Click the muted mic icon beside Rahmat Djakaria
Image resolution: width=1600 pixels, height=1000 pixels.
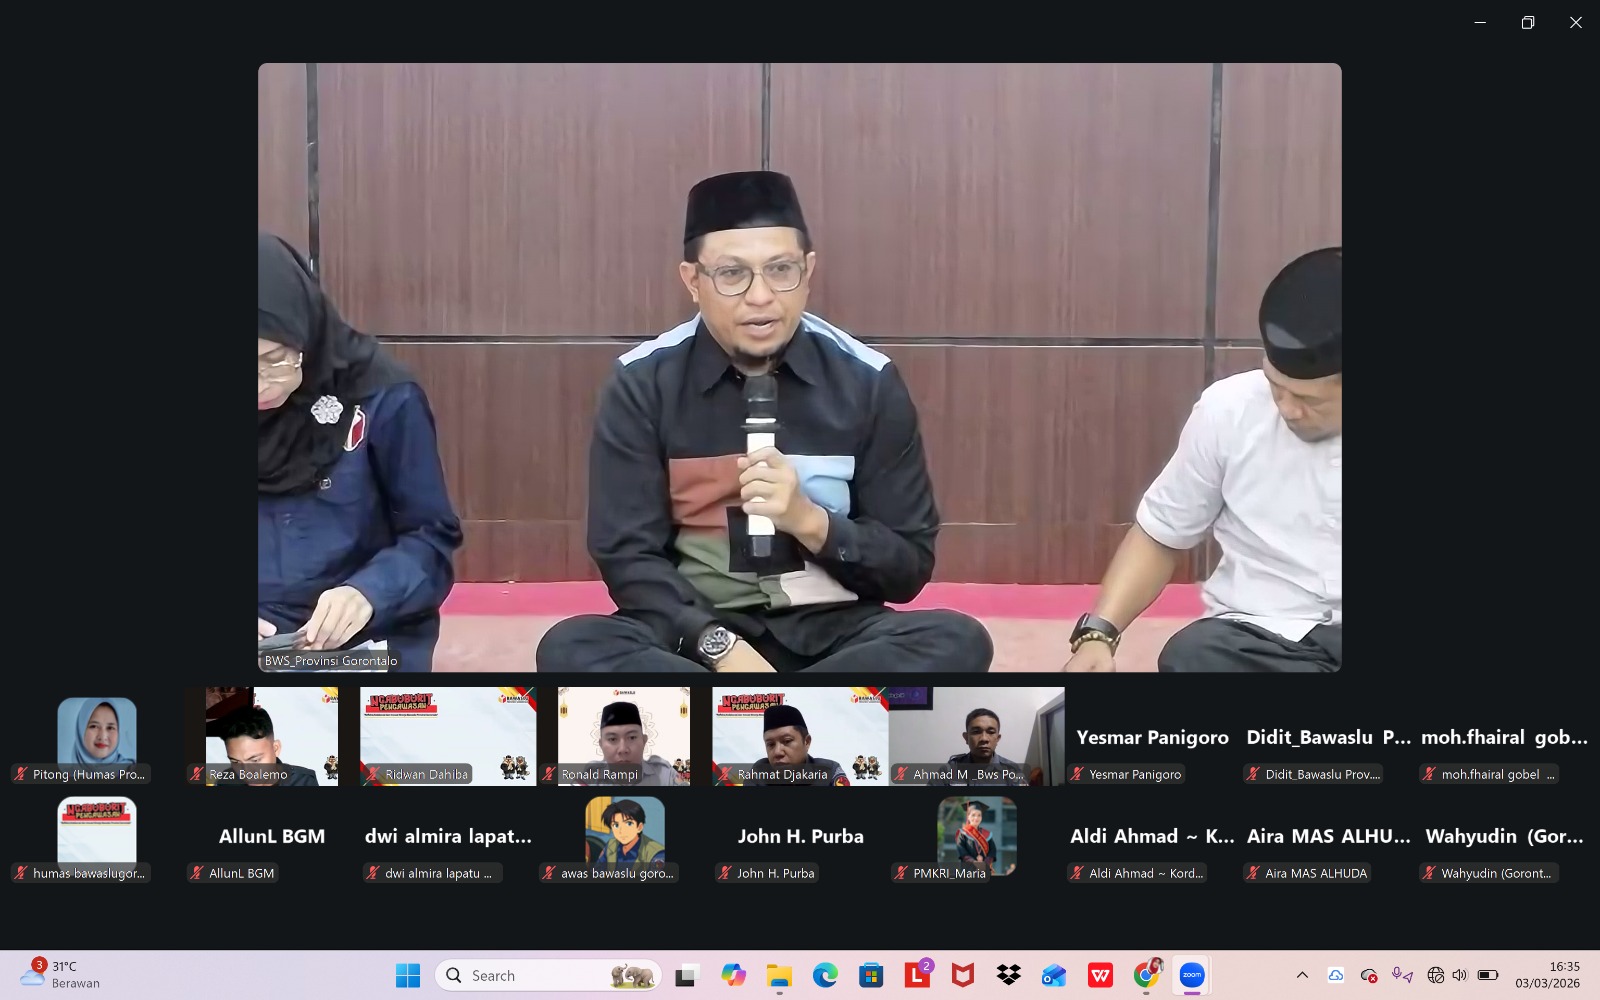[x=725, y=774]
